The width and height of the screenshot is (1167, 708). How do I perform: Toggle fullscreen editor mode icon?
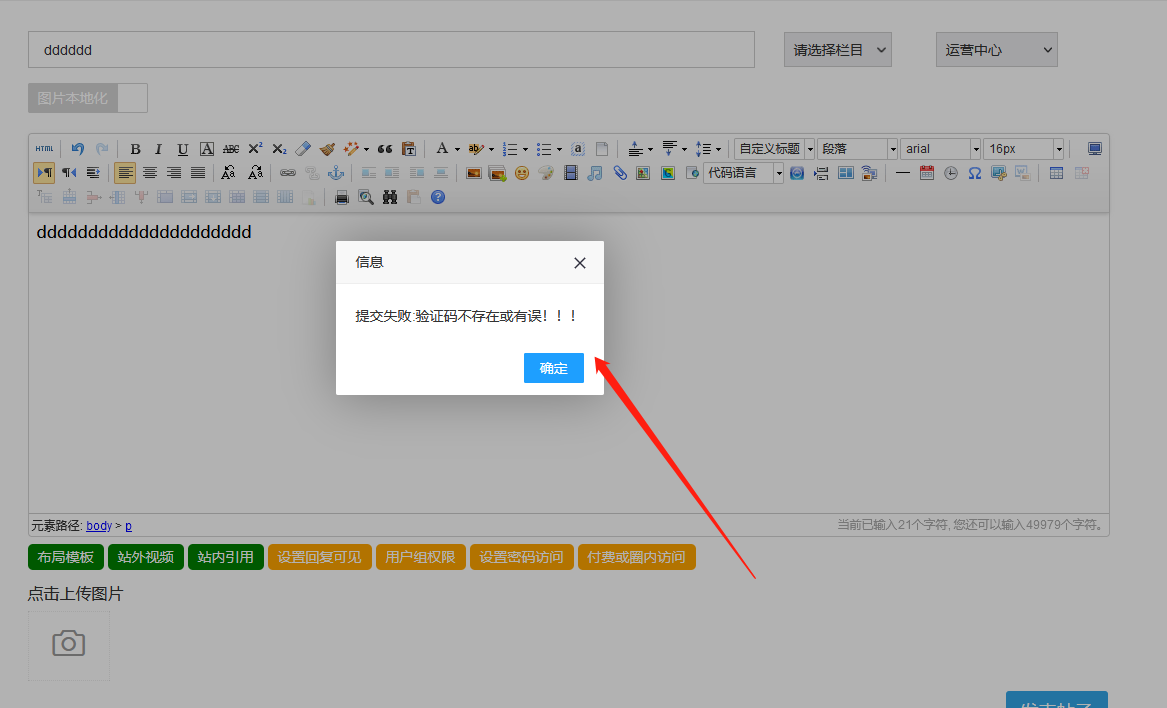click(x=1095, y=149)
